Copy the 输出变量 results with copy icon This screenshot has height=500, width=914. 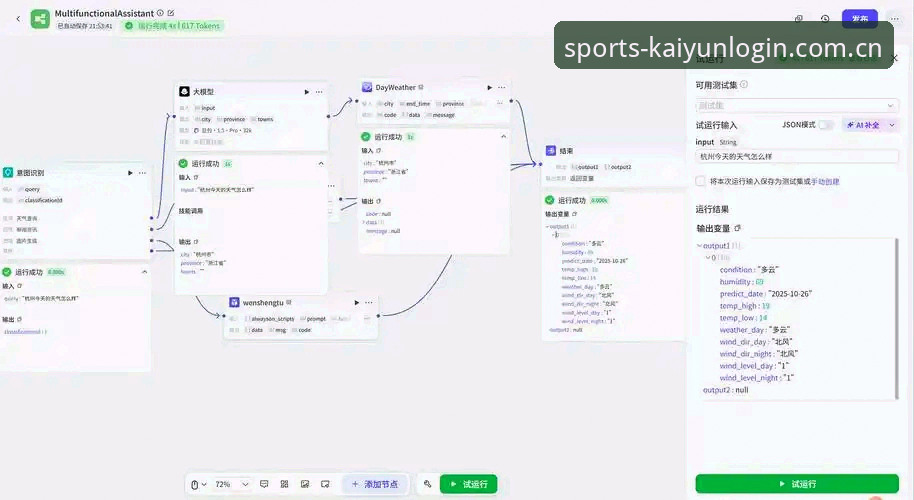737,228
